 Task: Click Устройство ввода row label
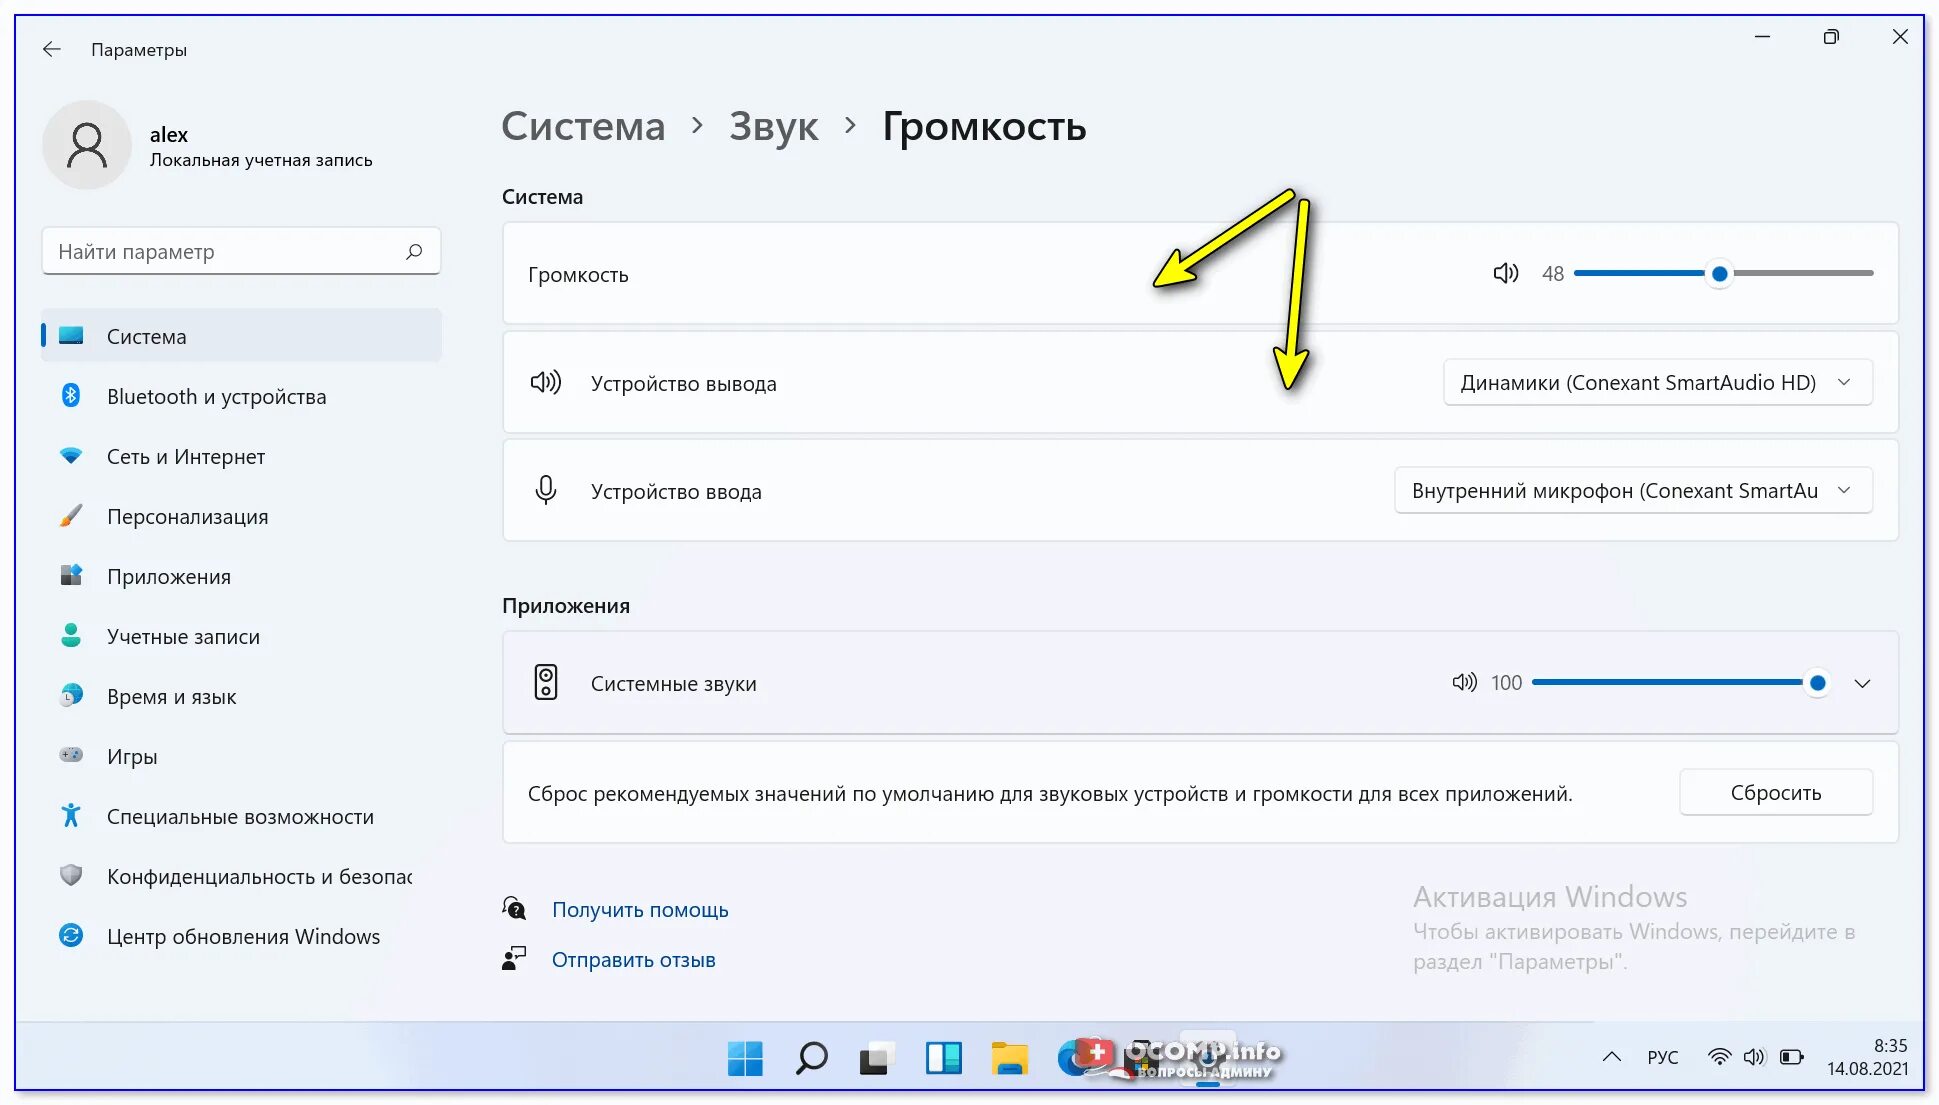coord(676,491)
